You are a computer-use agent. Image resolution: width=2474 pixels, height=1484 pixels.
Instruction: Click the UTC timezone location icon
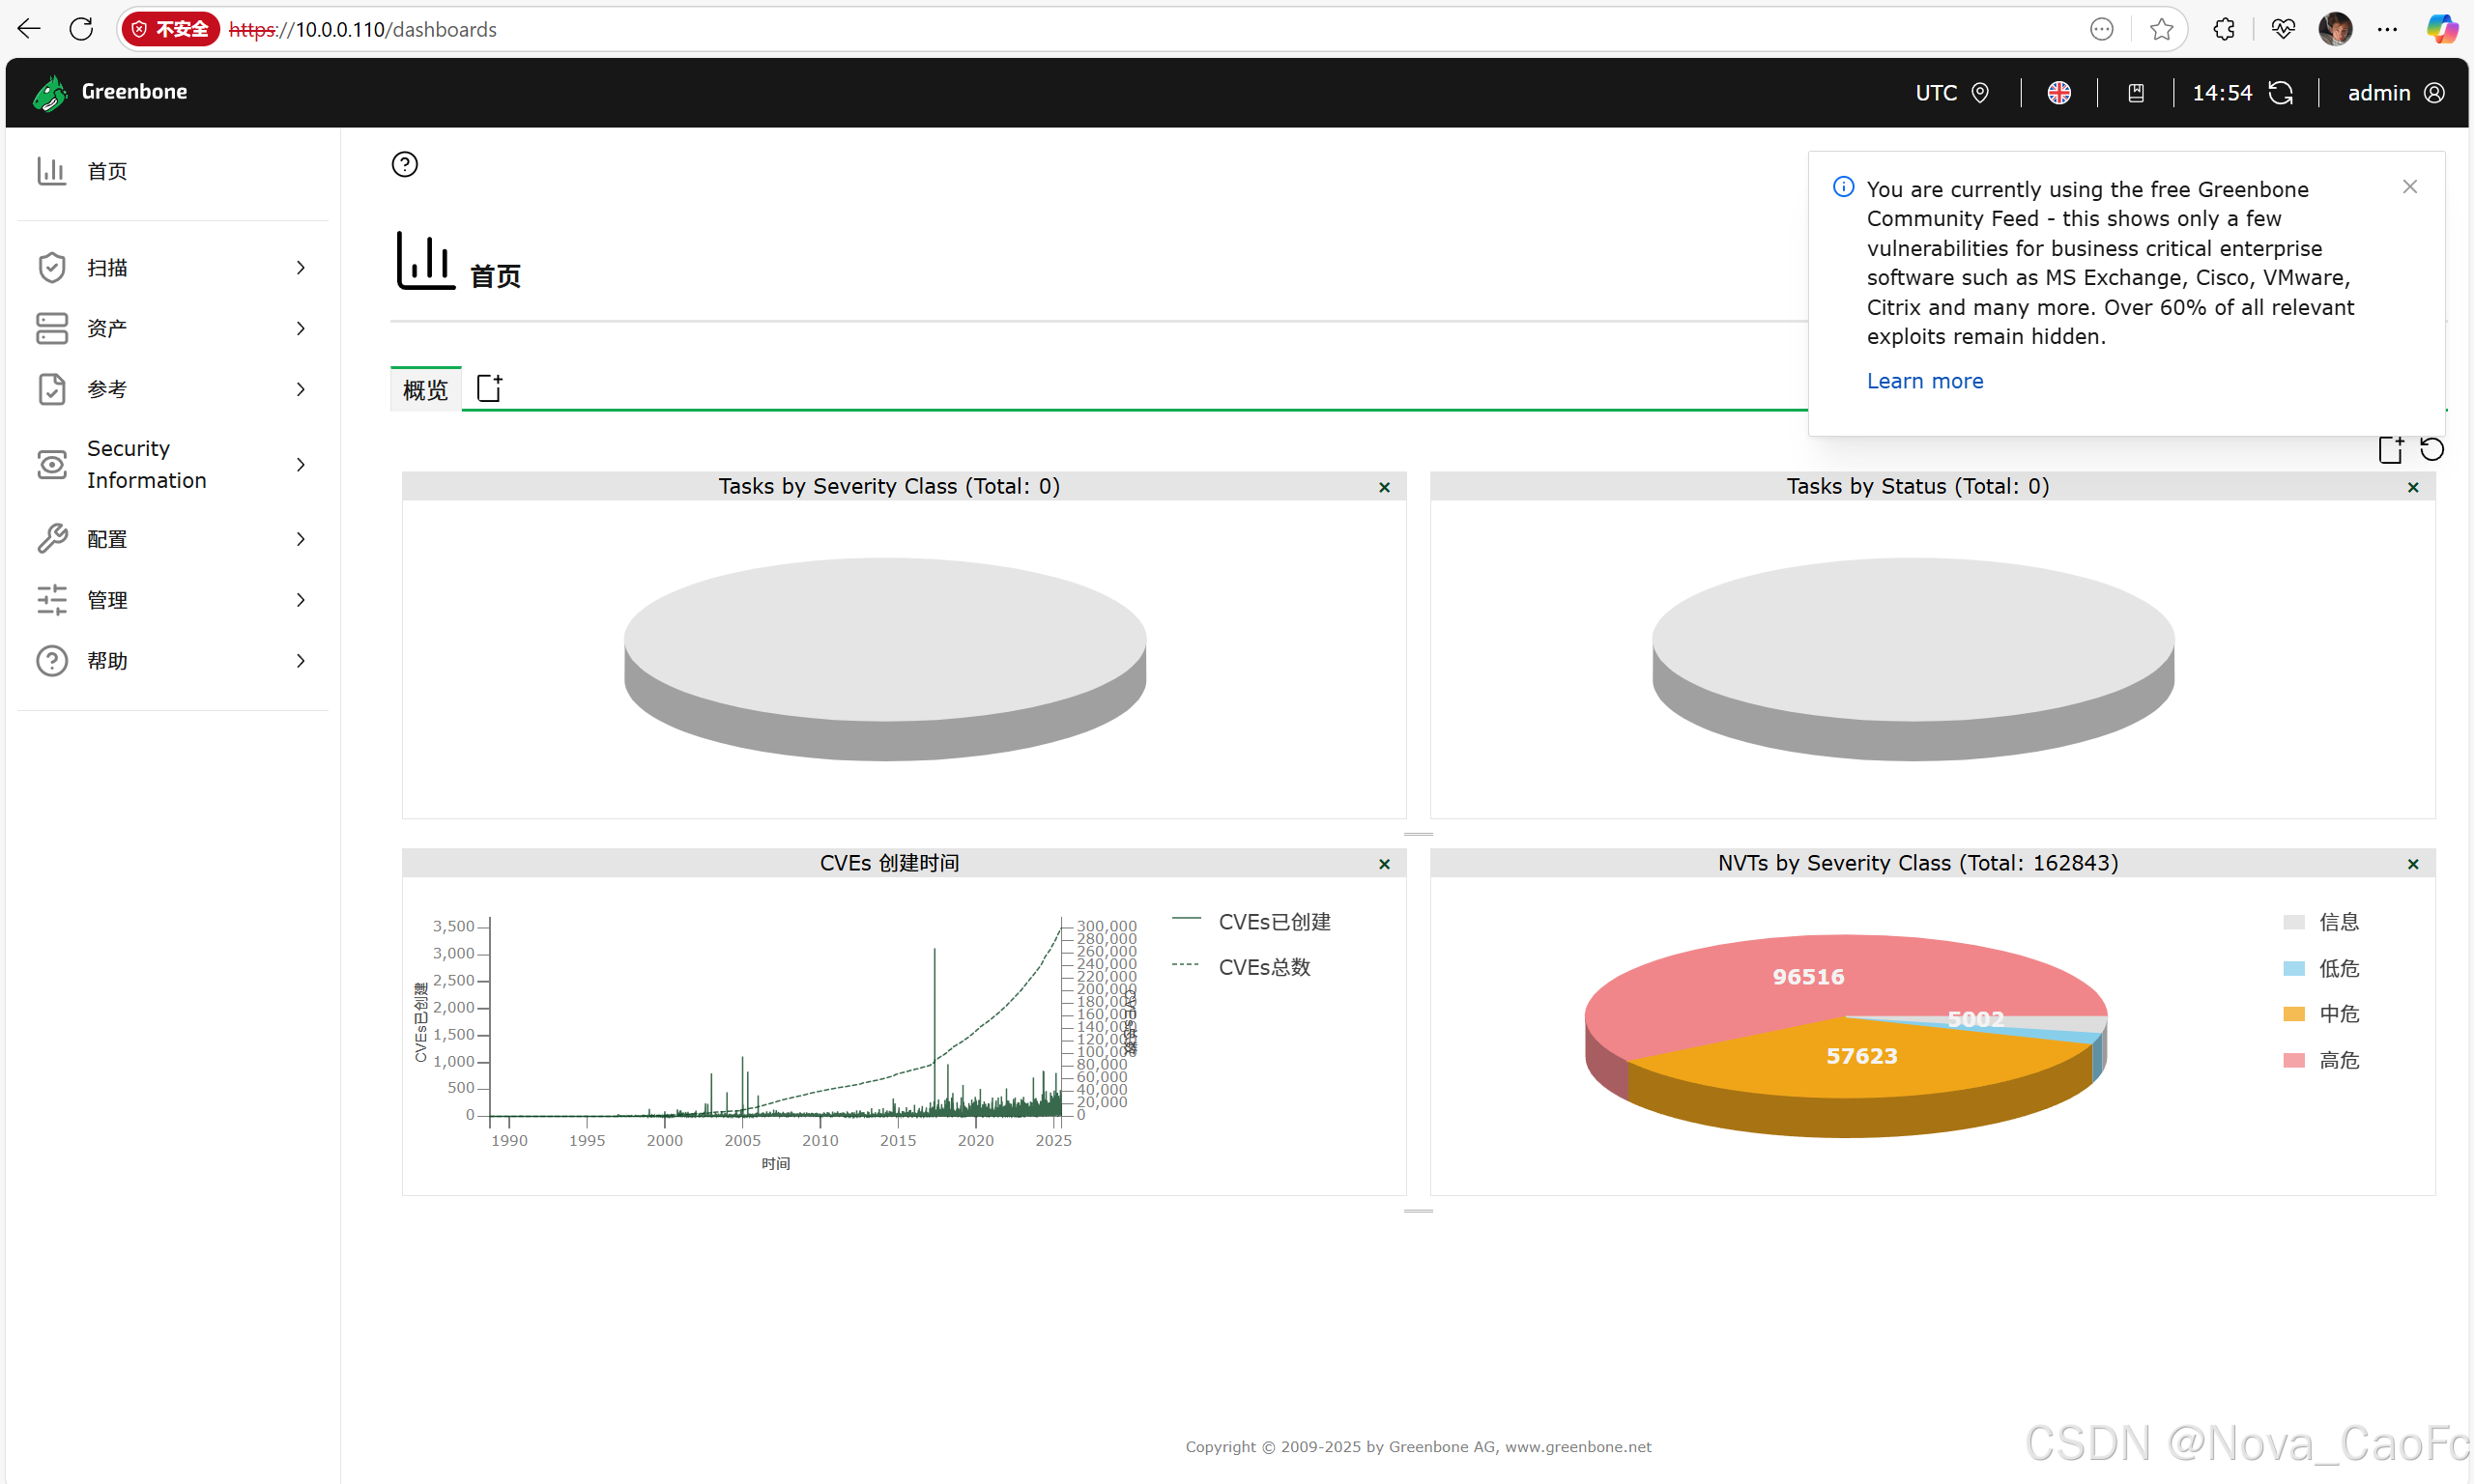pos(1979,93)
